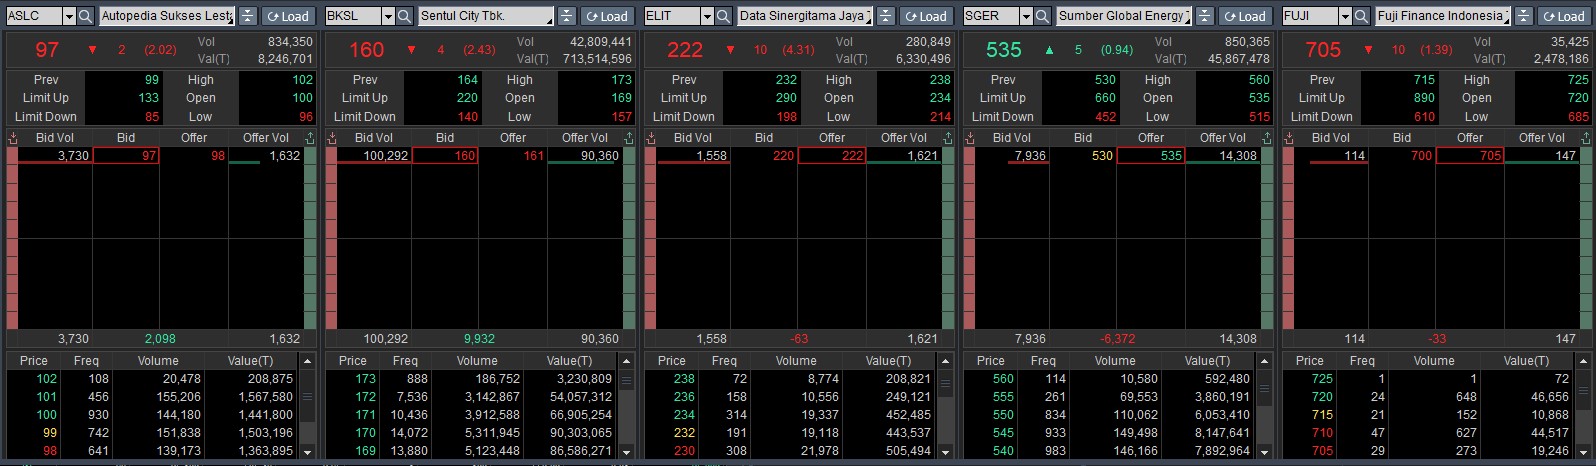Open the FUJI stock code dropdown

[1344, 16]
